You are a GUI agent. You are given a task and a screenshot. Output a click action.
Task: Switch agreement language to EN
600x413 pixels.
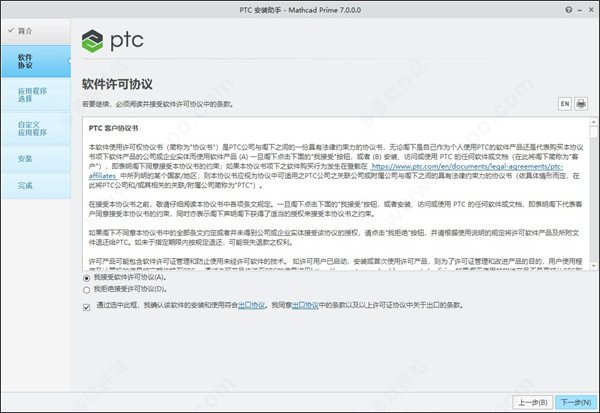(565, 104)
